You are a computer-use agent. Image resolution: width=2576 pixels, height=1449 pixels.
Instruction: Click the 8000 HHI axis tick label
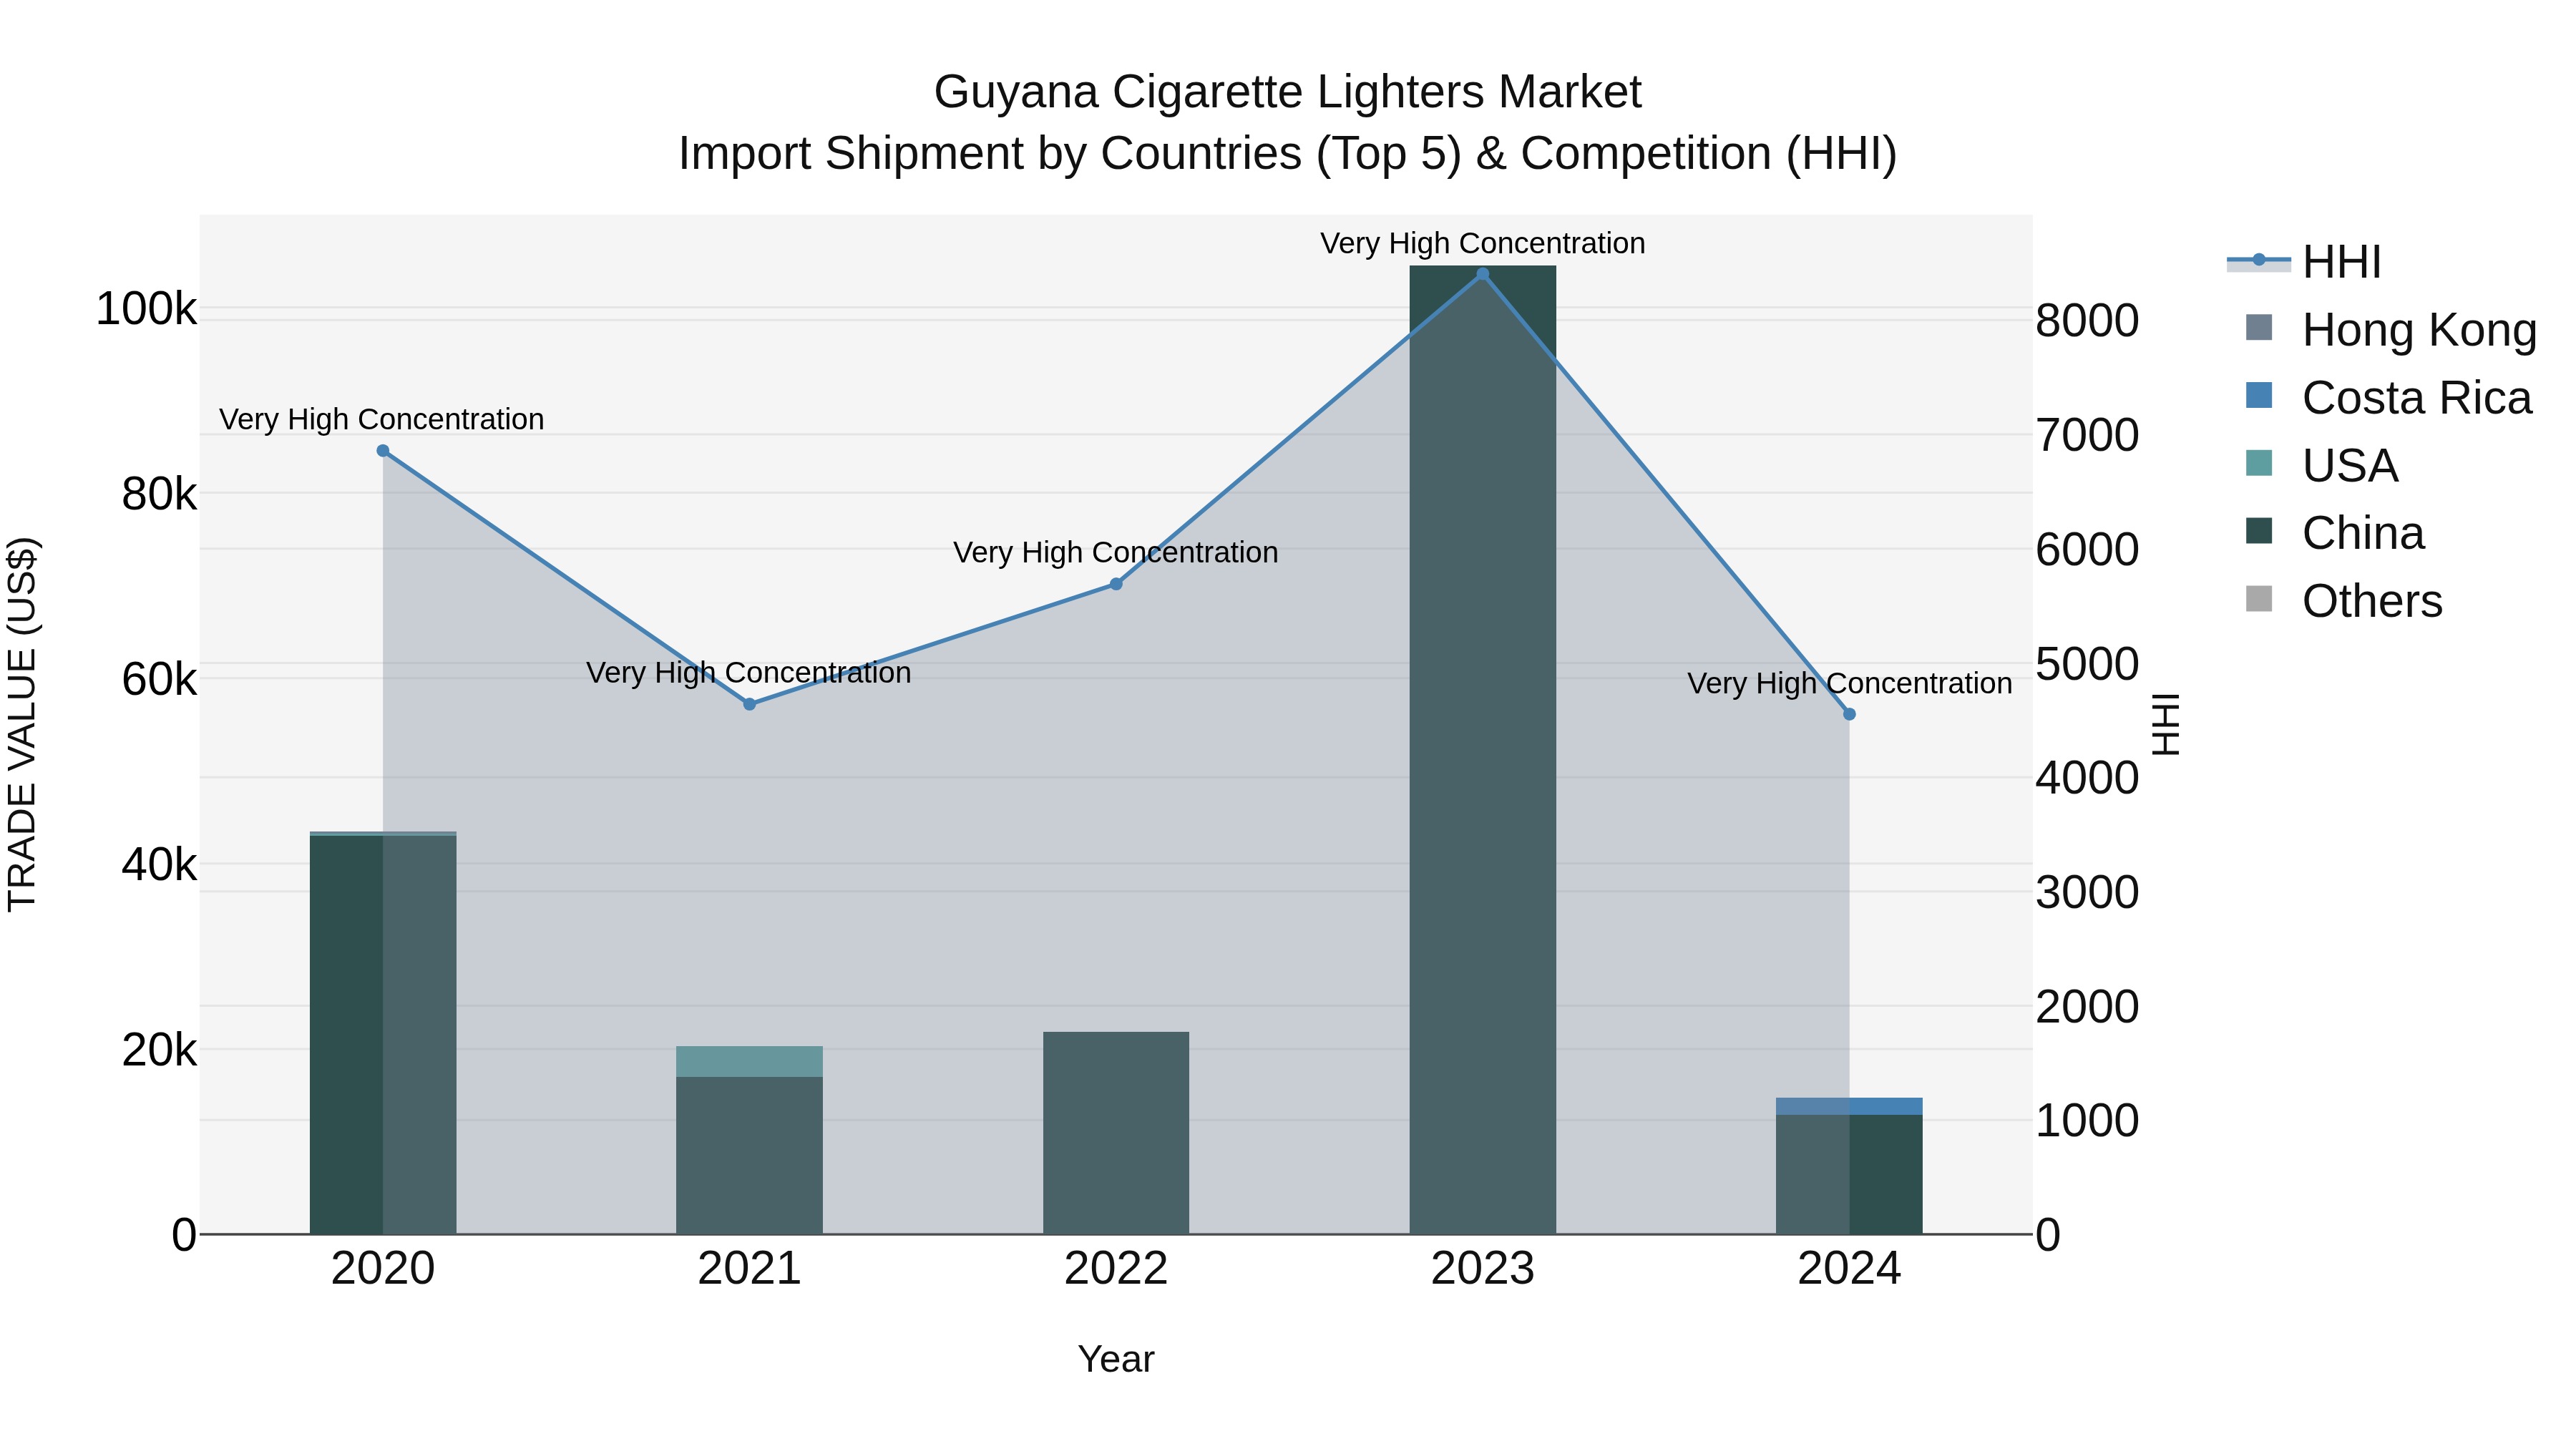click(2088, 321)
